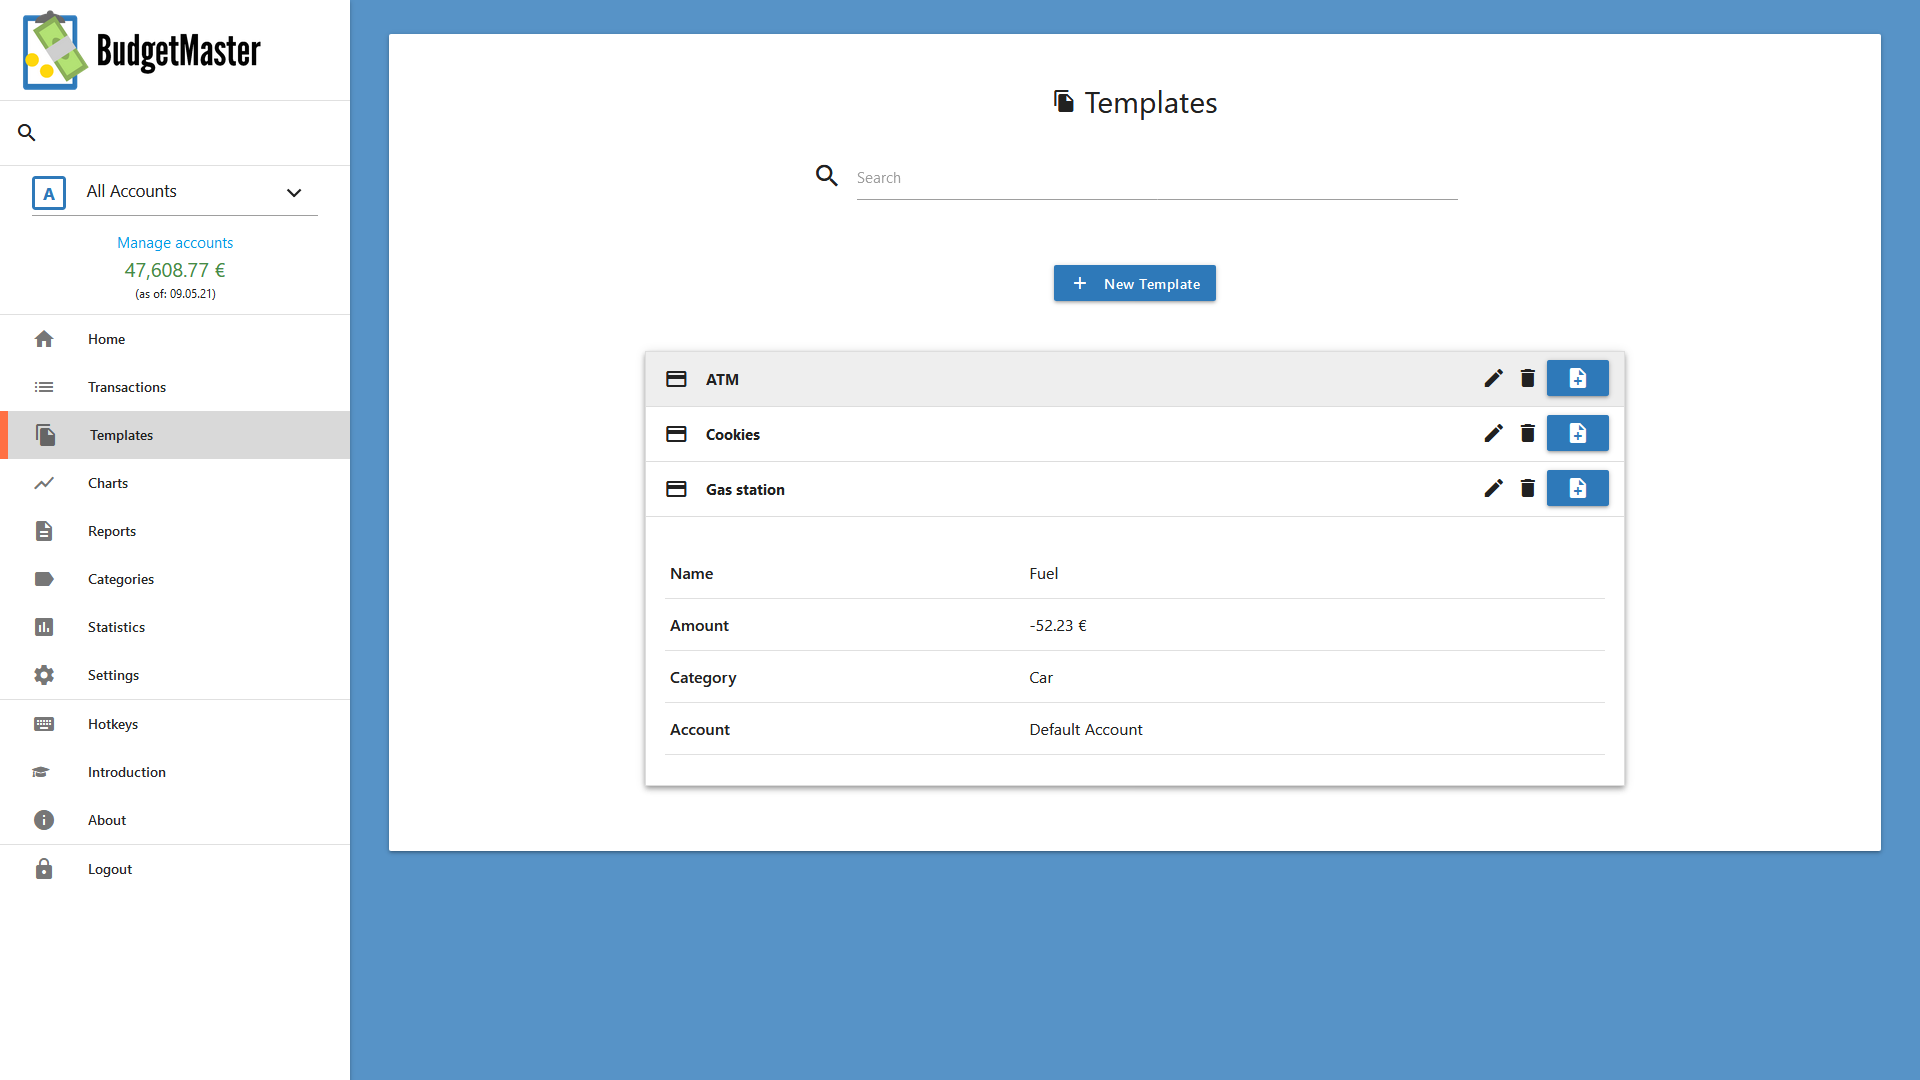Navigate to Charts
Viewport: 1920px width, 1080px height.
tap(108, 483)
